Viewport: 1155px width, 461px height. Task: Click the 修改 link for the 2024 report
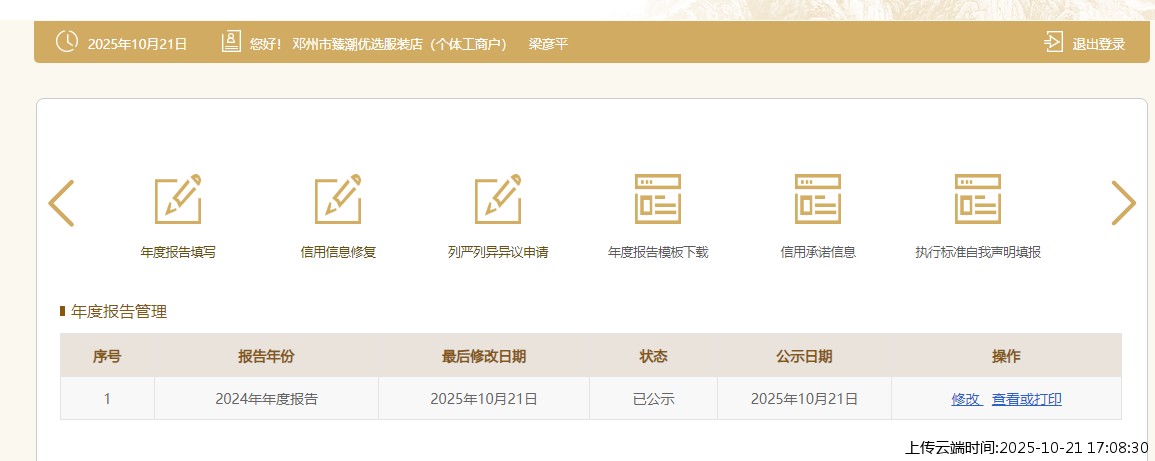tap(965, 399)
